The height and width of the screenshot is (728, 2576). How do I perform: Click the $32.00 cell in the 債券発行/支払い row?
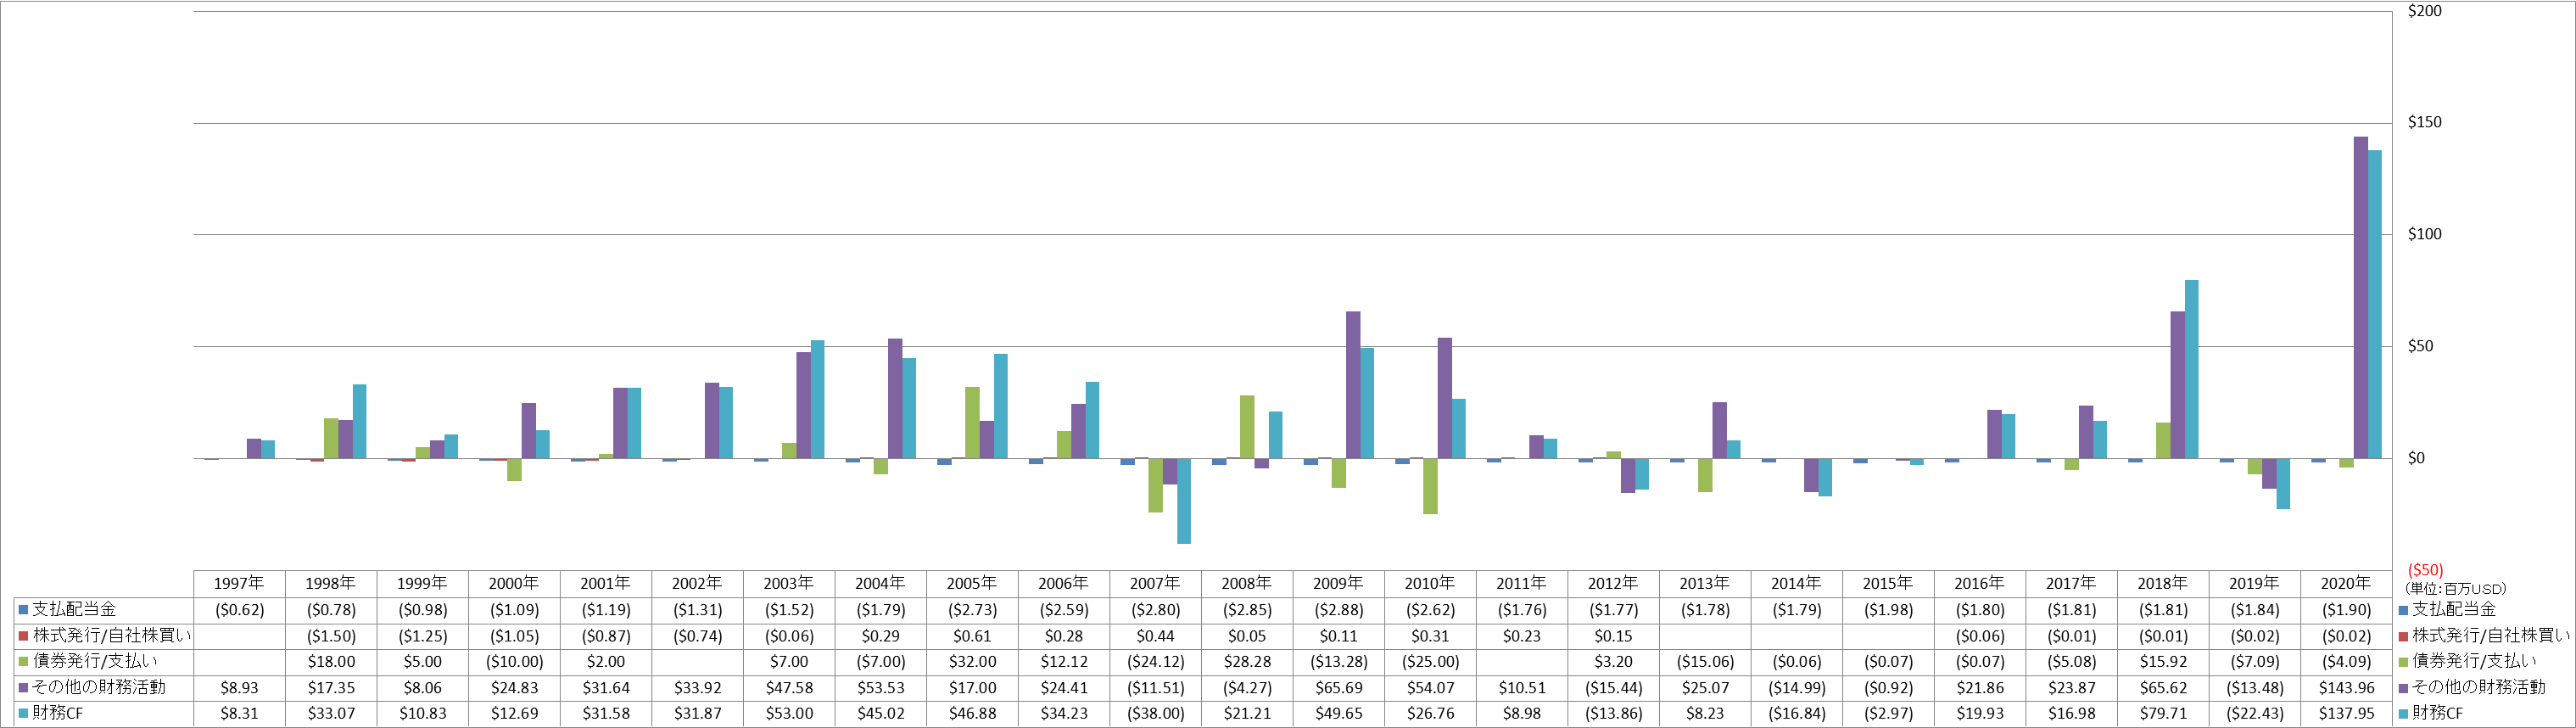[x=972, y=662]
